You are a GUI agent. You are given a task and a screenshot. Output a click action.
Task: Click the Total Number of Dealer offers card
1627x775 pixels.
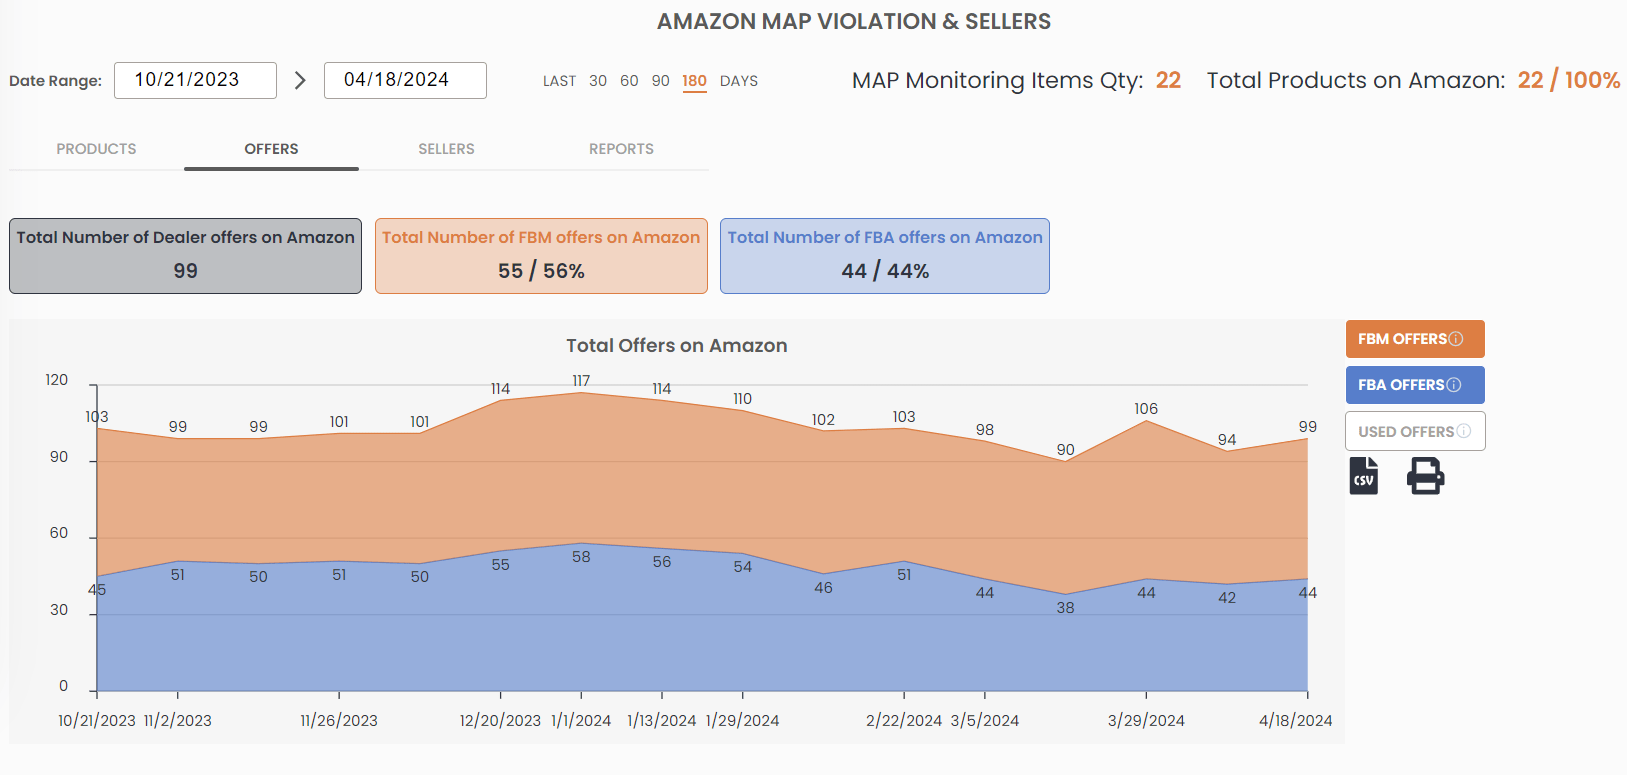pyautogui.click(x=185, y=256)
